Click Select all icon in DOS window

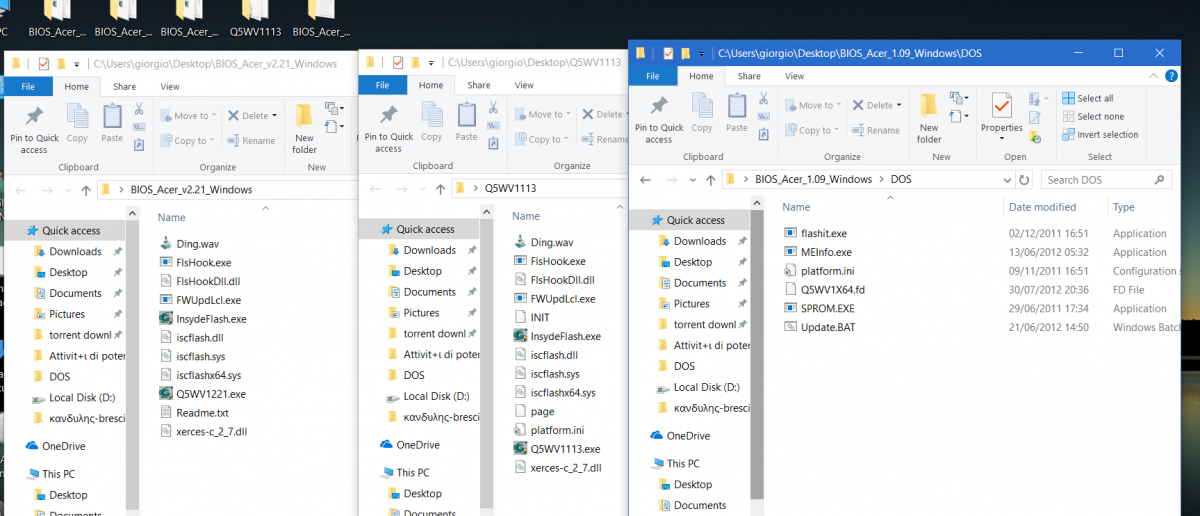point(1068,98)
